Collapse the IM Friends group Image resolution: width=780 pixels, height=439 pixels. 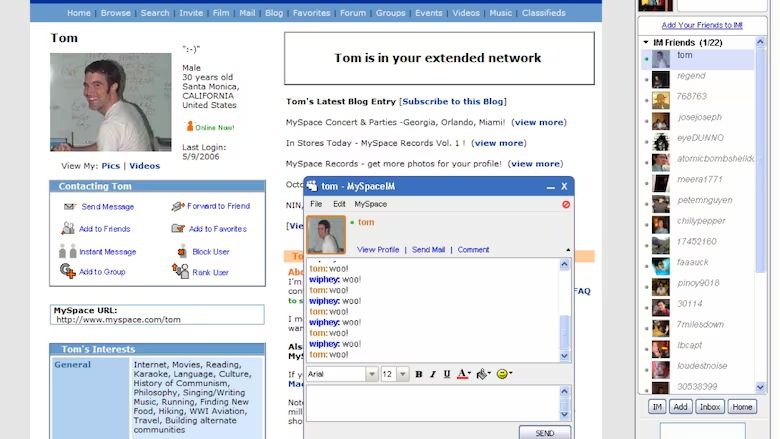click(x=646, y=42)
